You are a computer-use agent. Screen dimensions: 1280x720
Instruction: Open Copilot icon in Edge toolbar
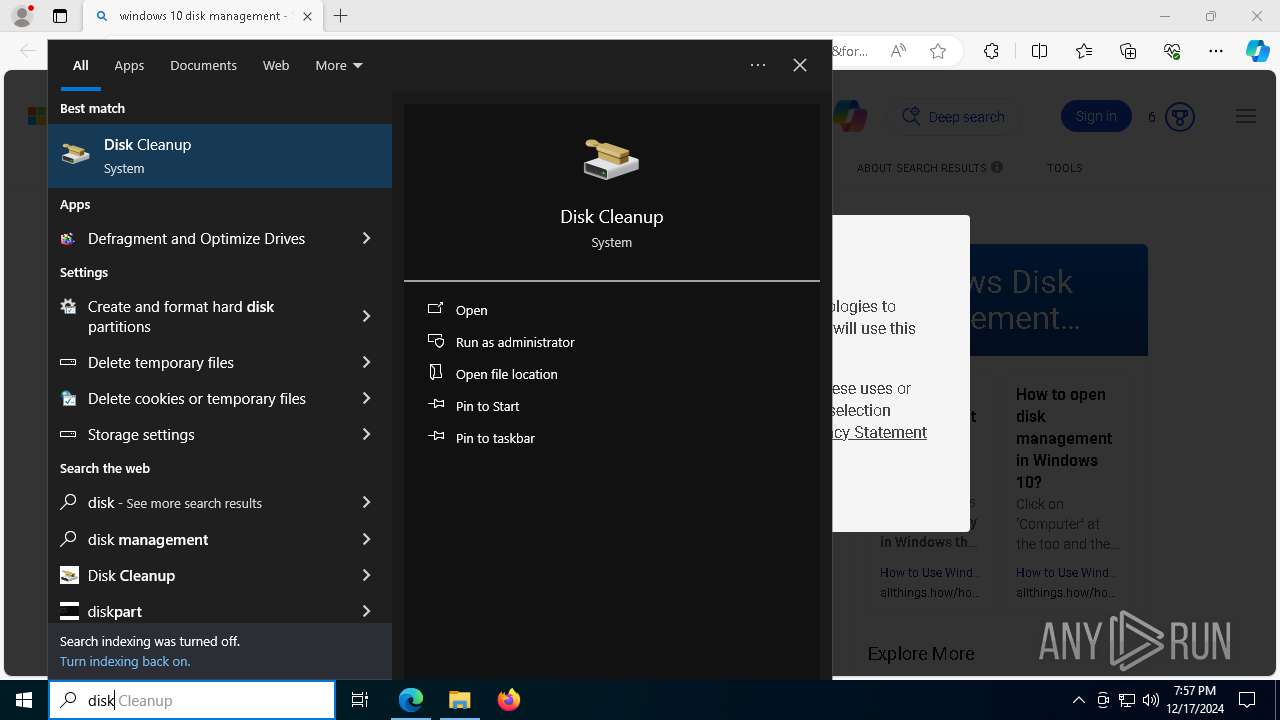tap(1257, 51)
